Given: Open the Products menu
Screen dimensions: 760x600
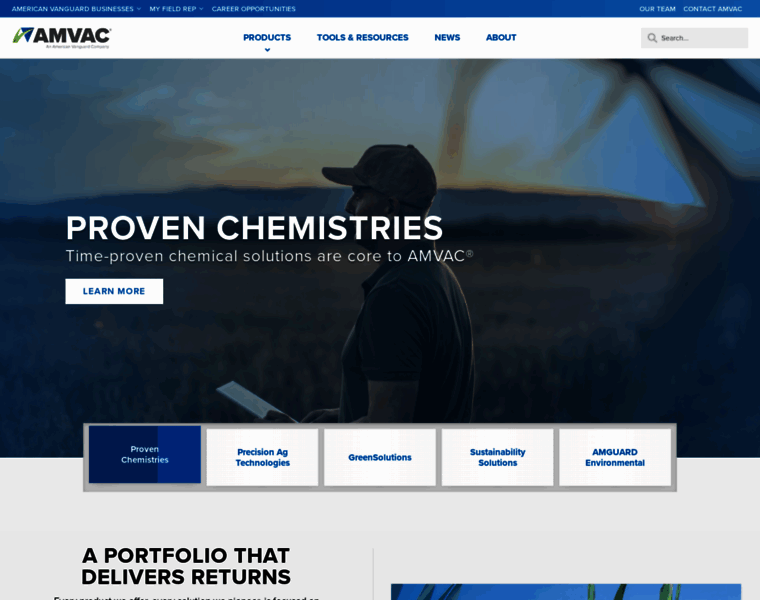Looking at the screenshot, I should point(267,37).
